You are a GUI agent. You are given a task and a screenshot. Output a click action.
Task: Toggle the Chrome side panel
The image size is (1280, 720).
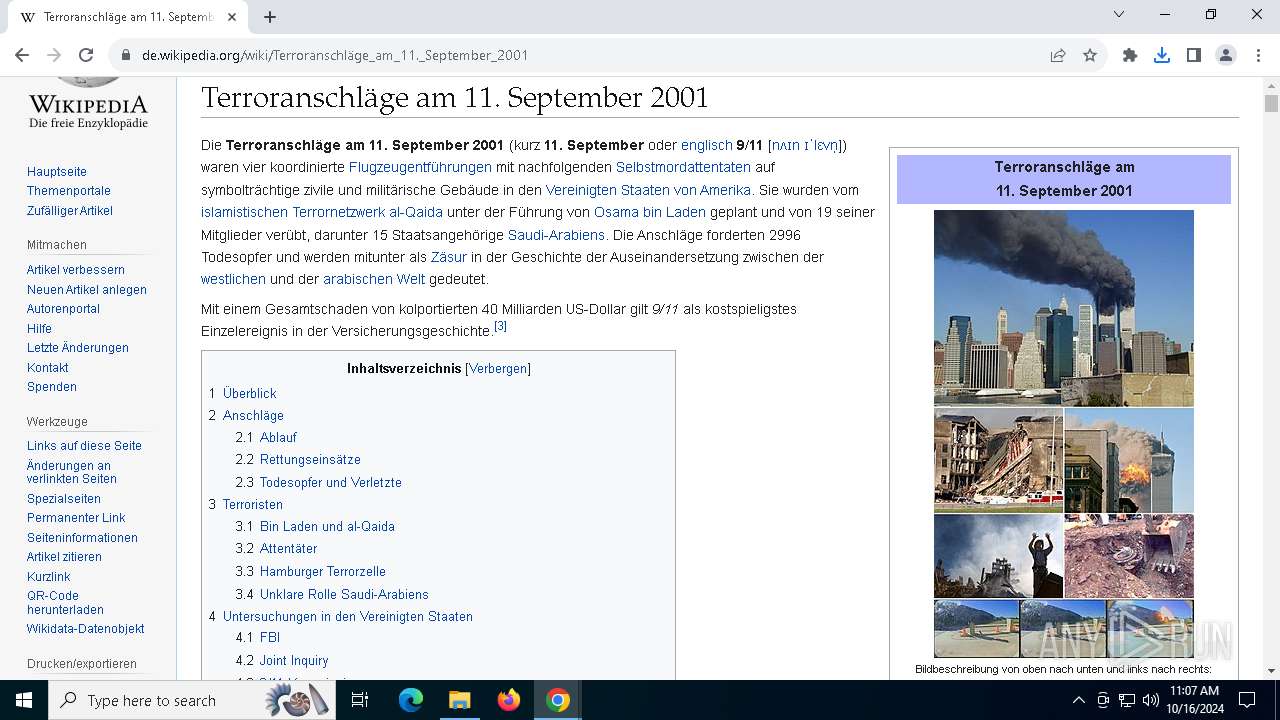point(1194,55)
